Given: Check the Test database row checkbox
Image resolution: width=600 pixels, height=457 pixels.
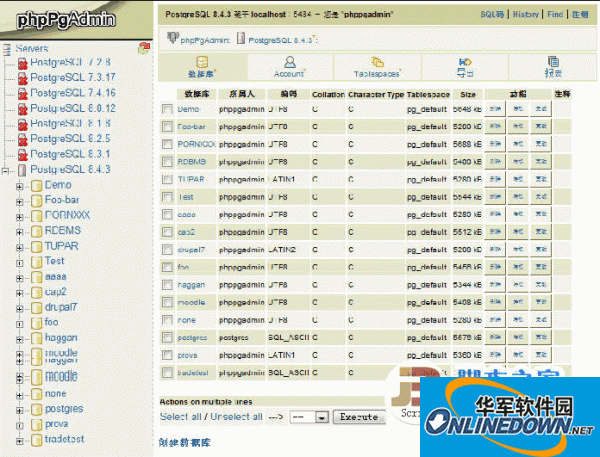Looking at the screenshot, I should 167,197.
